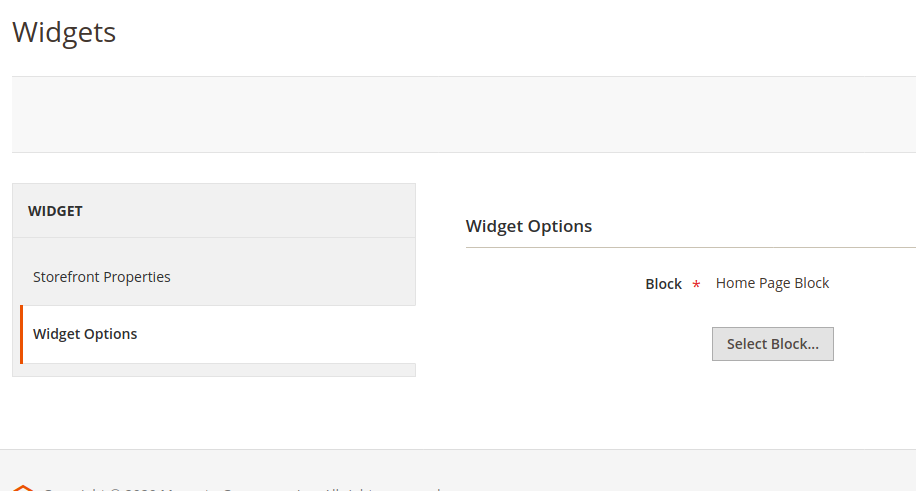
Task: Click the orange active-tab marker bar
Action: tap(21, 334)
